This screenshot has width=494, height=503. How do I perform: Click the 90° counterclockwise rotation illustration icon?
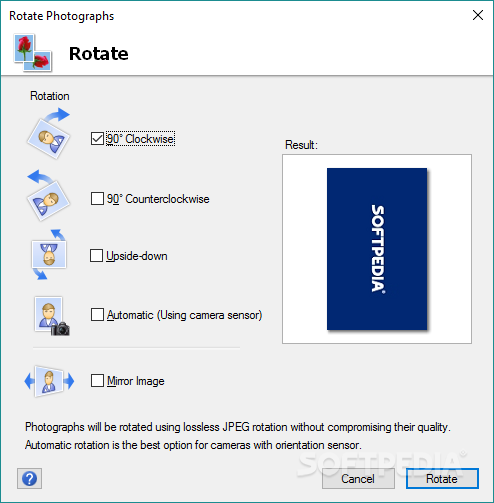tap(49, 195)
